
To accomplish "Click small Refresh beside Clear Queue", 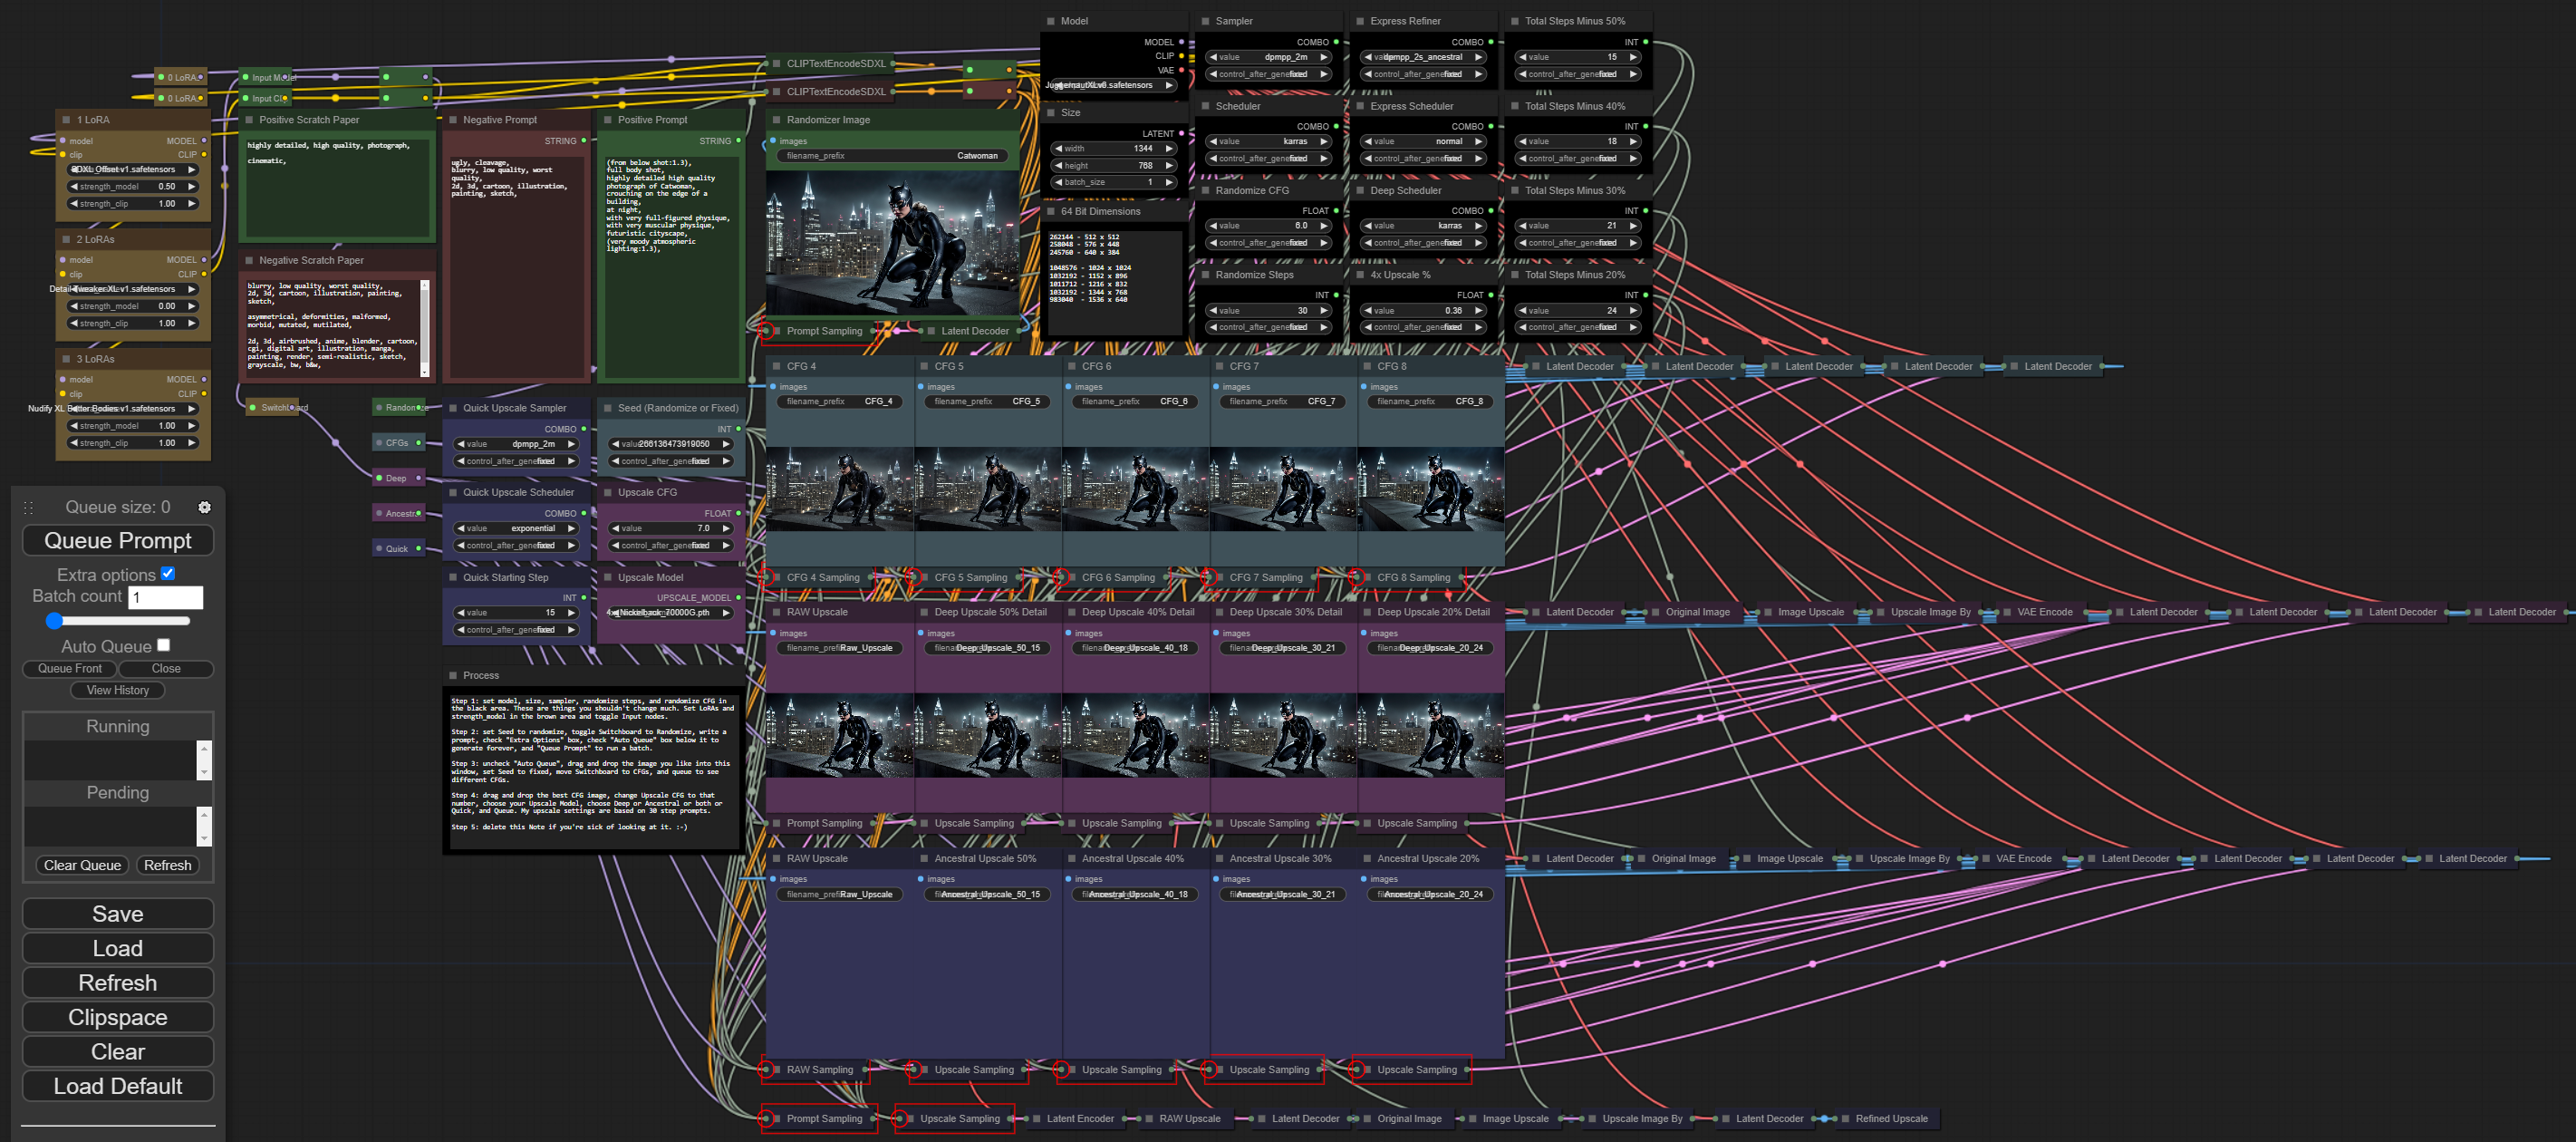I will coord(167,866).
